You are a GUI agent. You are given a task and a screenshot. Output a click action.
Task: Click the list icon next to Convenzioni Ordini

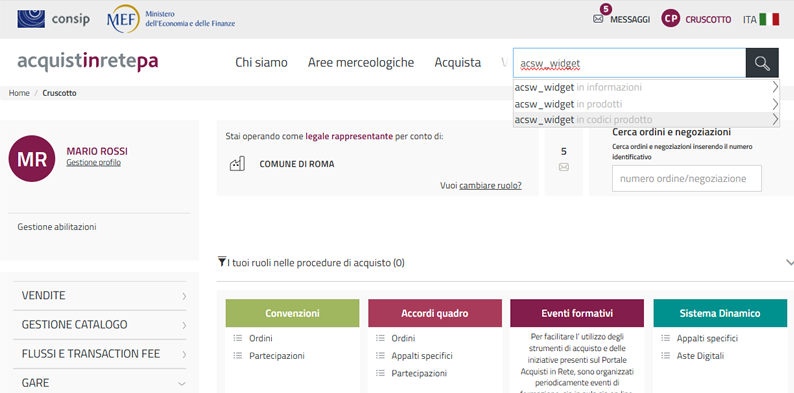[238, 338]
